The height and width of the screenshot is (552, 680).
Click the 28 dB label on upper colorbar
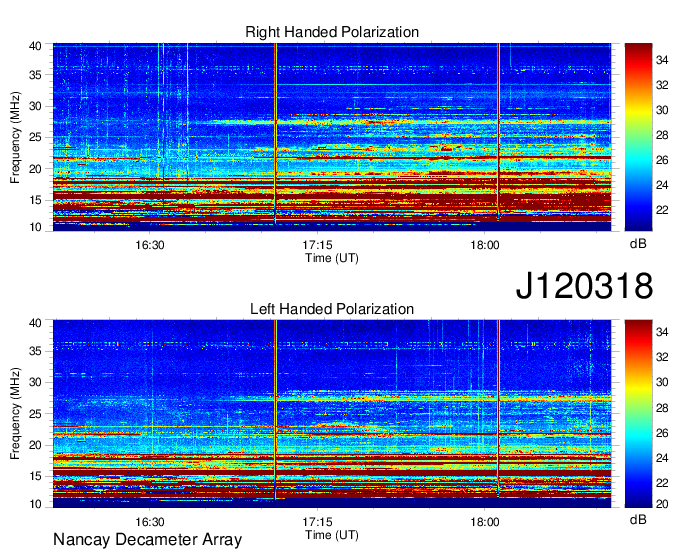[662, 135]
